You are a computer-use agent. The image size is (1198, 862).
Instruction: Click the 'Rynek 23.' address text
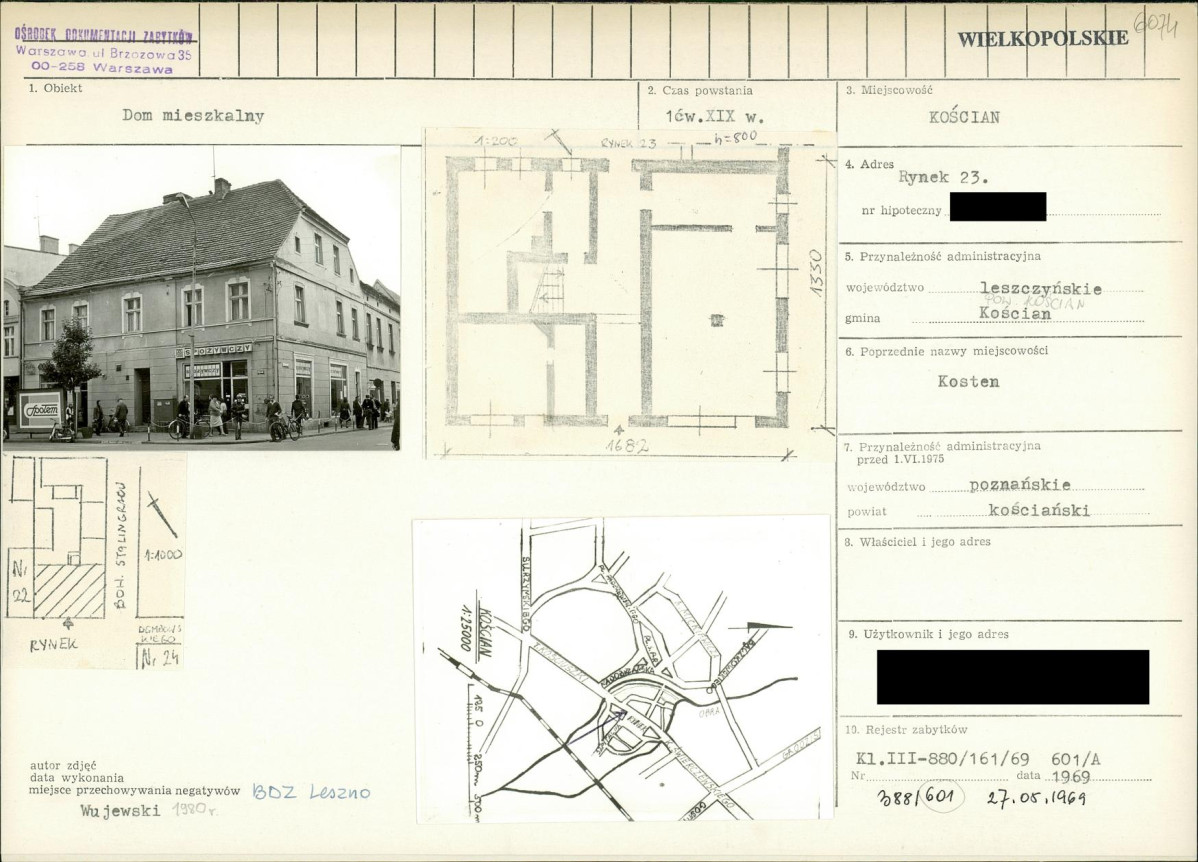pos(944,178)
